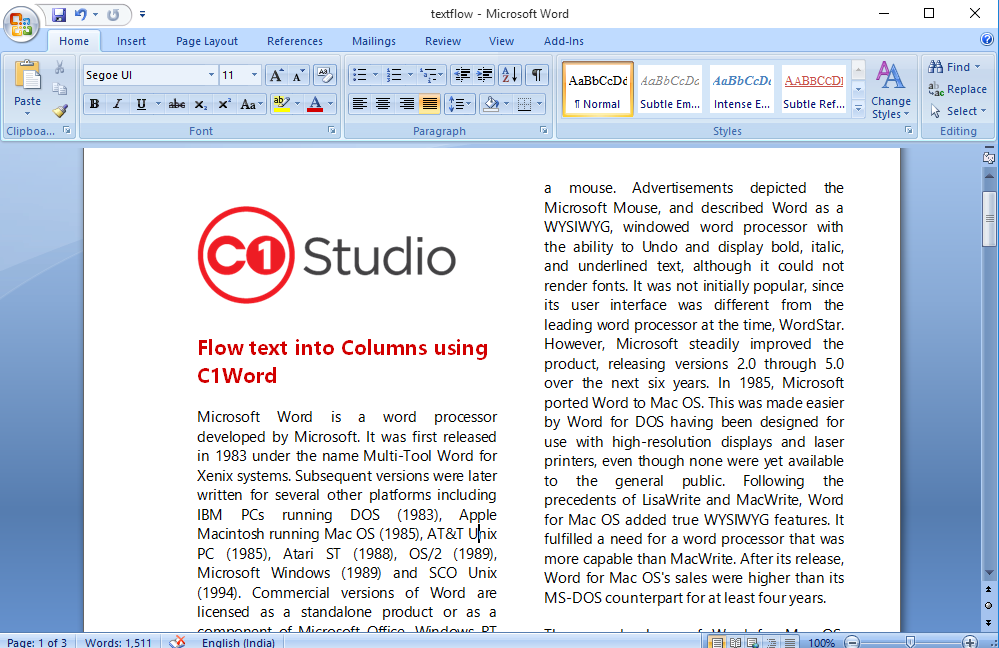Clear all text formatting
This screenshot has width=999, height=648.
(324, 75)
